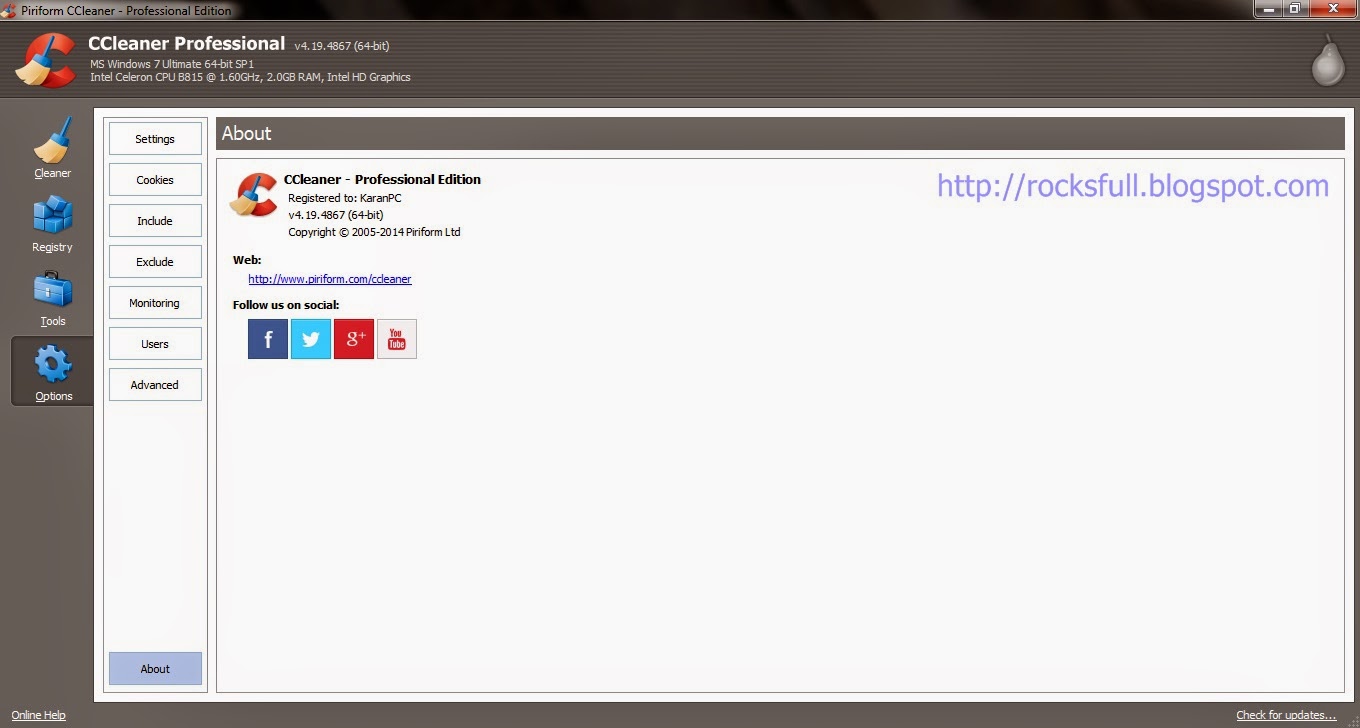Click the Google+ social icon
This screenshot has width=1360, height=728.
click(354, 338)
